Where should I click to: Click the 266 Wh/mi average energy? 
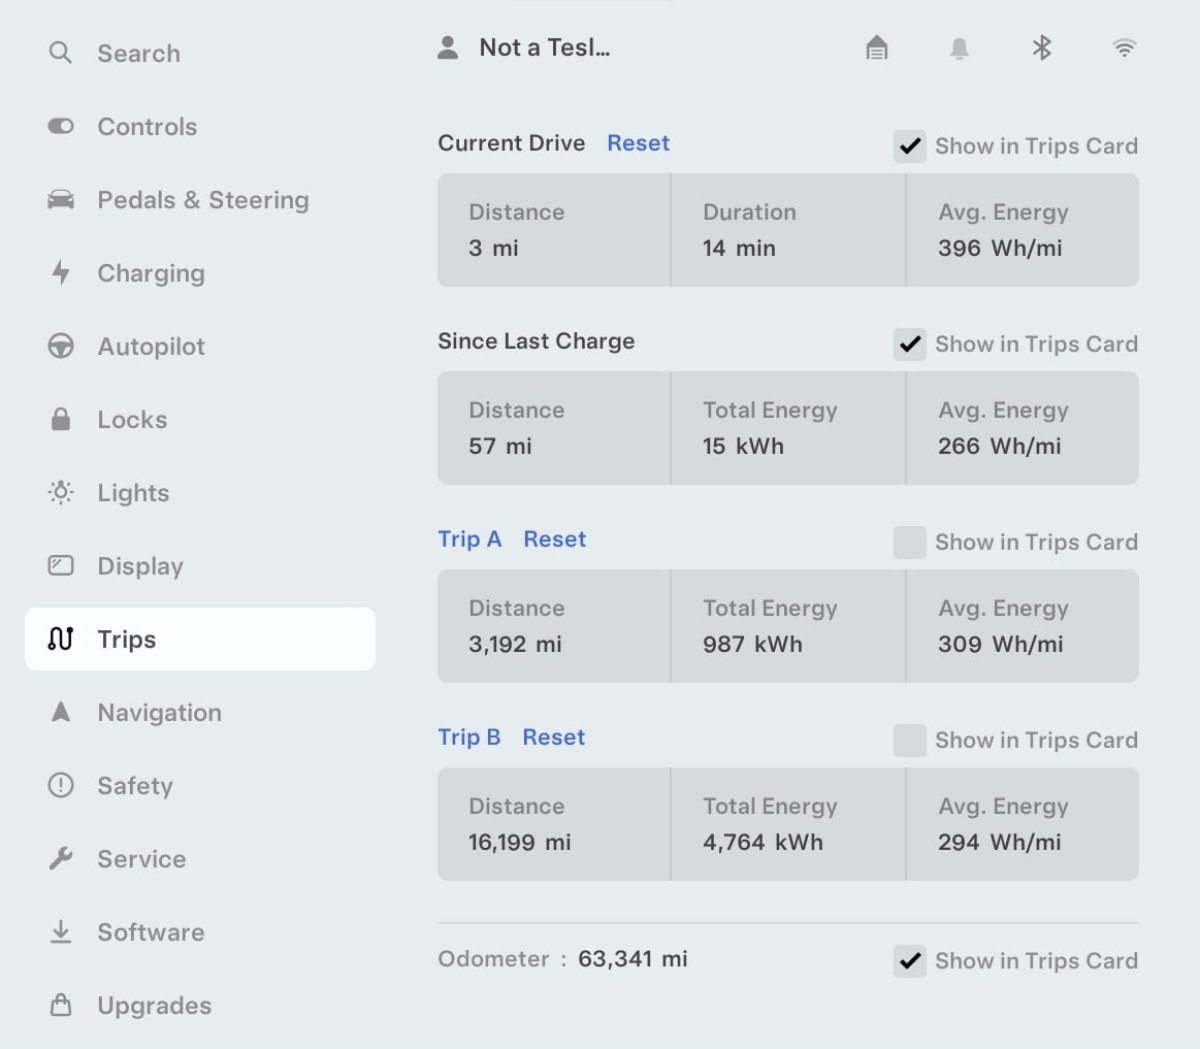pos(1000,446)
